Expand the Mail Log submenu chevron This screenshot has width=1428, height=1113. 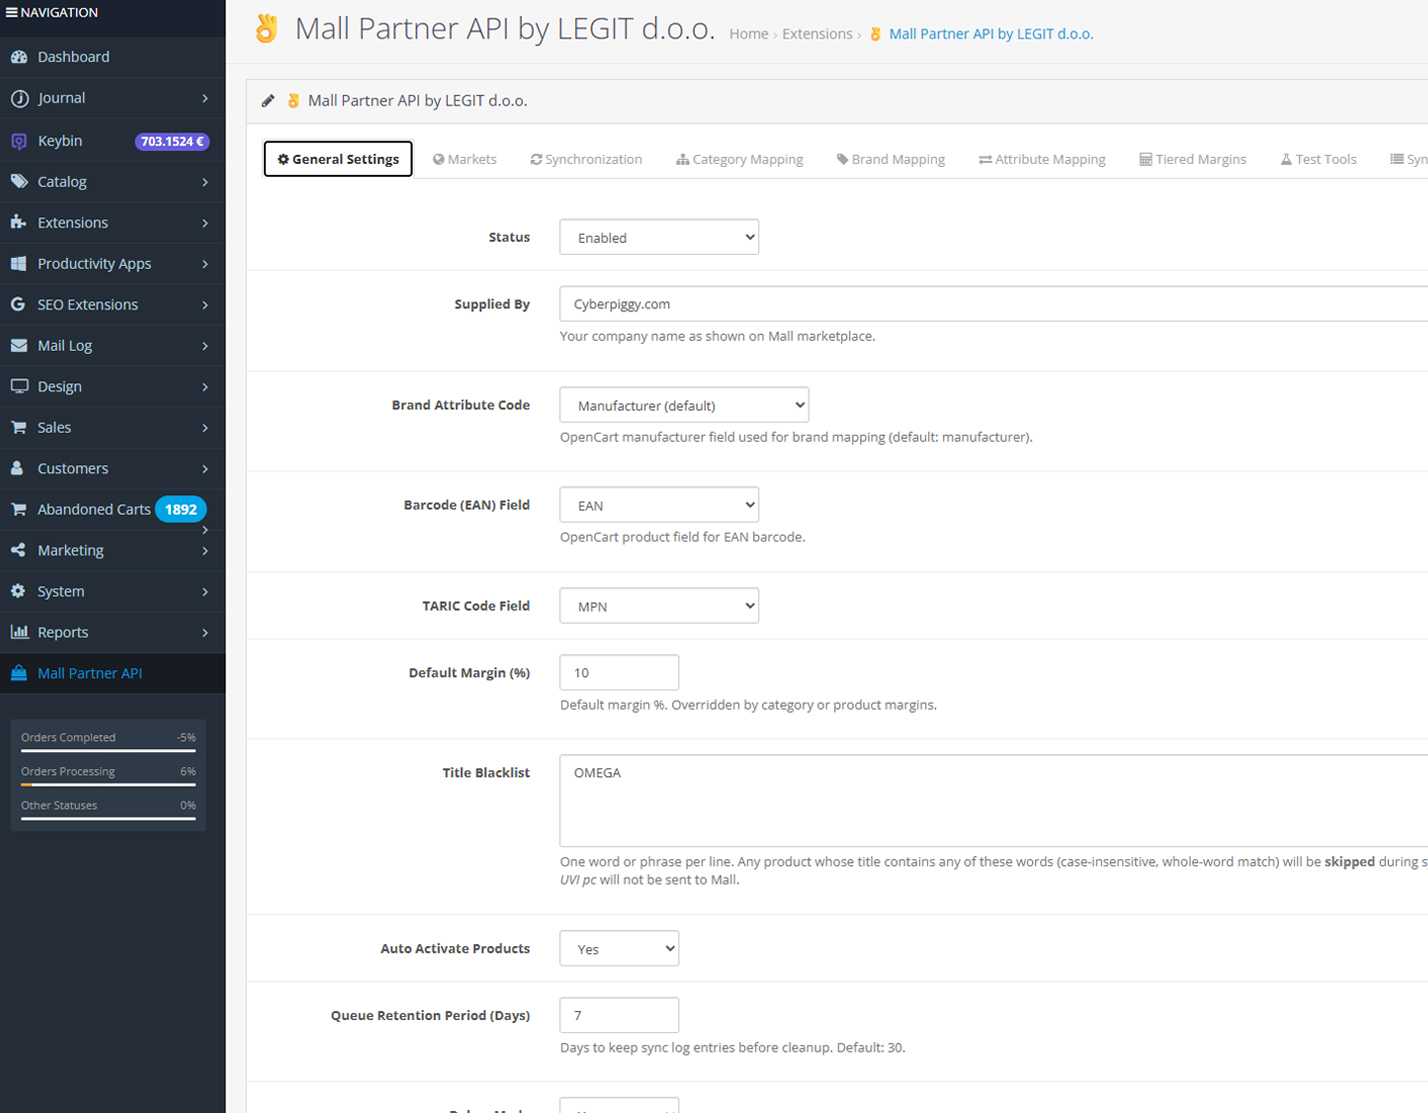pos(205,346)
